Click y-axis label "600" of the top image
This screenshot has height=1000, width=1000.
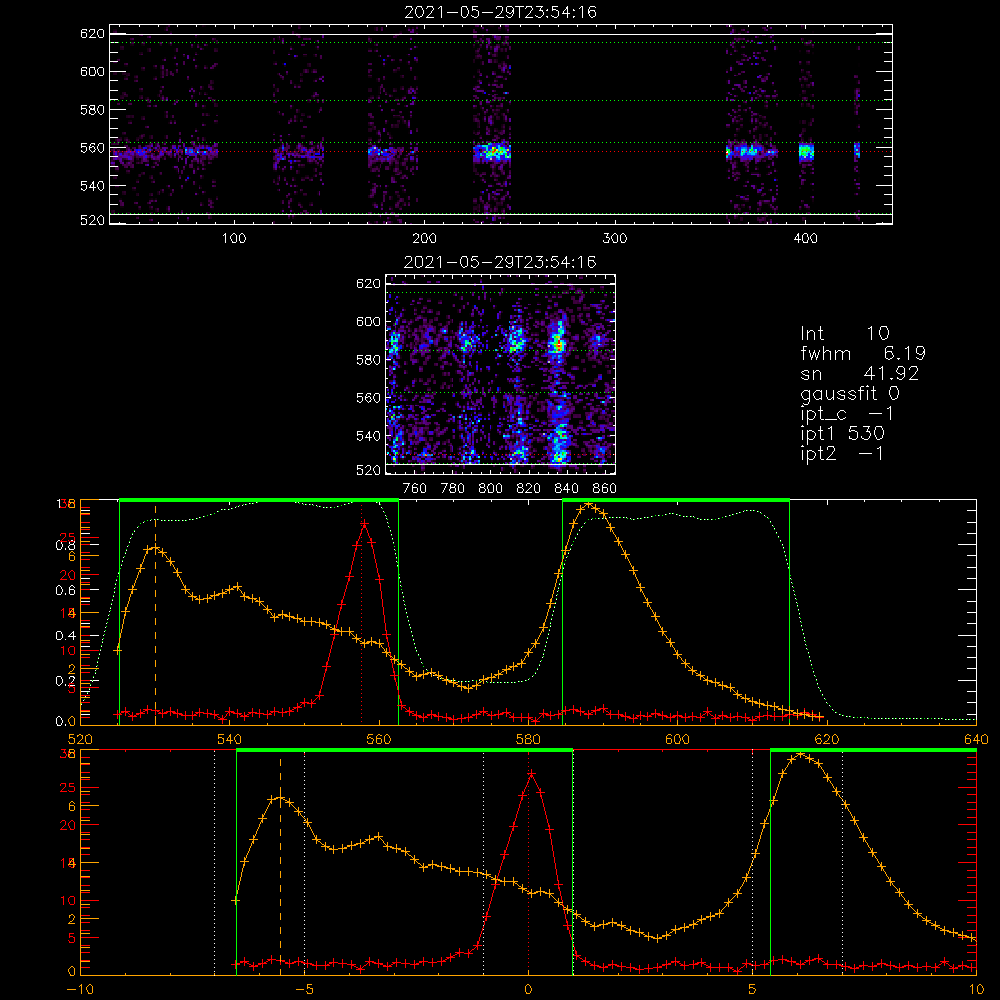click(x=92, y=71)
